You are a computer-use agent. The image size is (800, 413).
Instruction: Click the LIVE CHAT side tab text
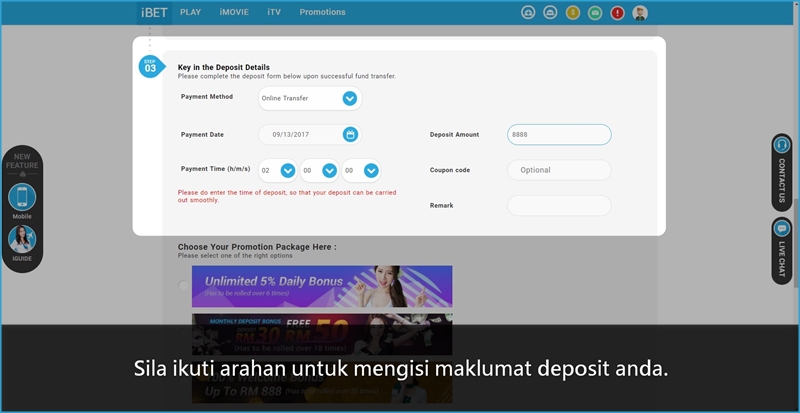click(x=782, y=259)
